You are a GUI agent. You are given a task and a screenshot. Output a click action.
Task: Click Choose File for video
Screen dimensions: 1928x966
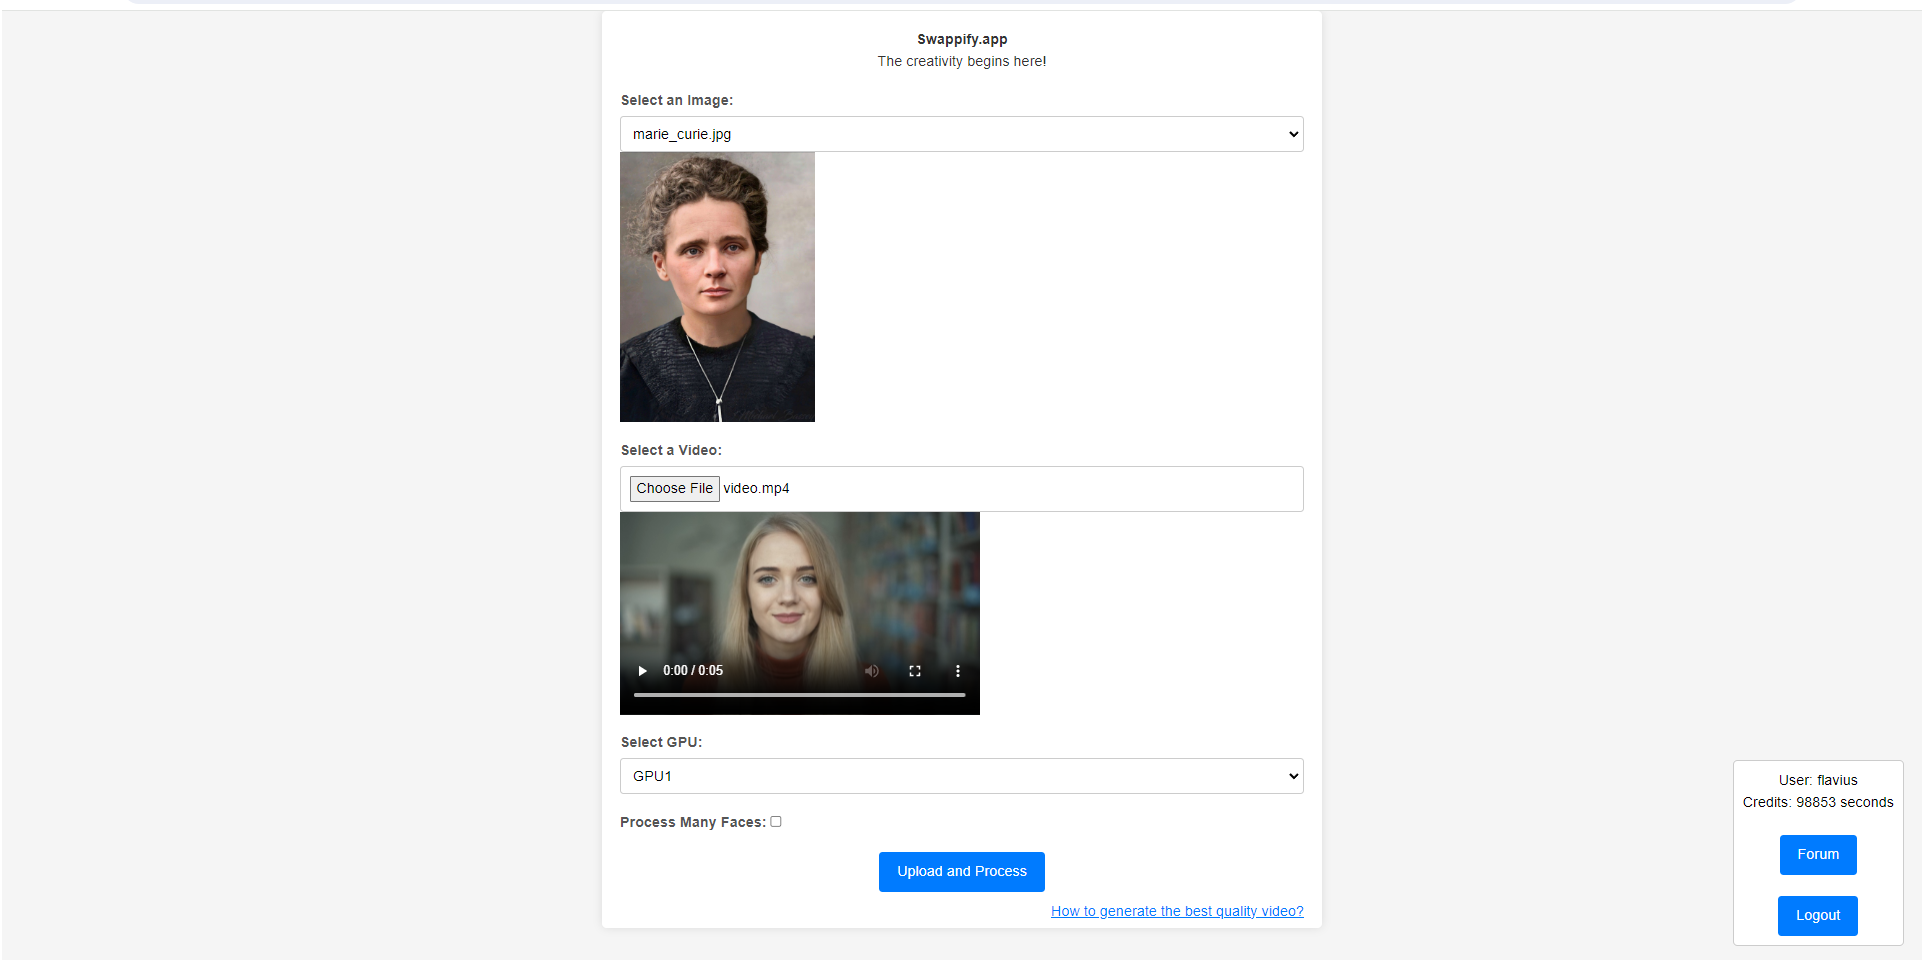pos(675,488)
